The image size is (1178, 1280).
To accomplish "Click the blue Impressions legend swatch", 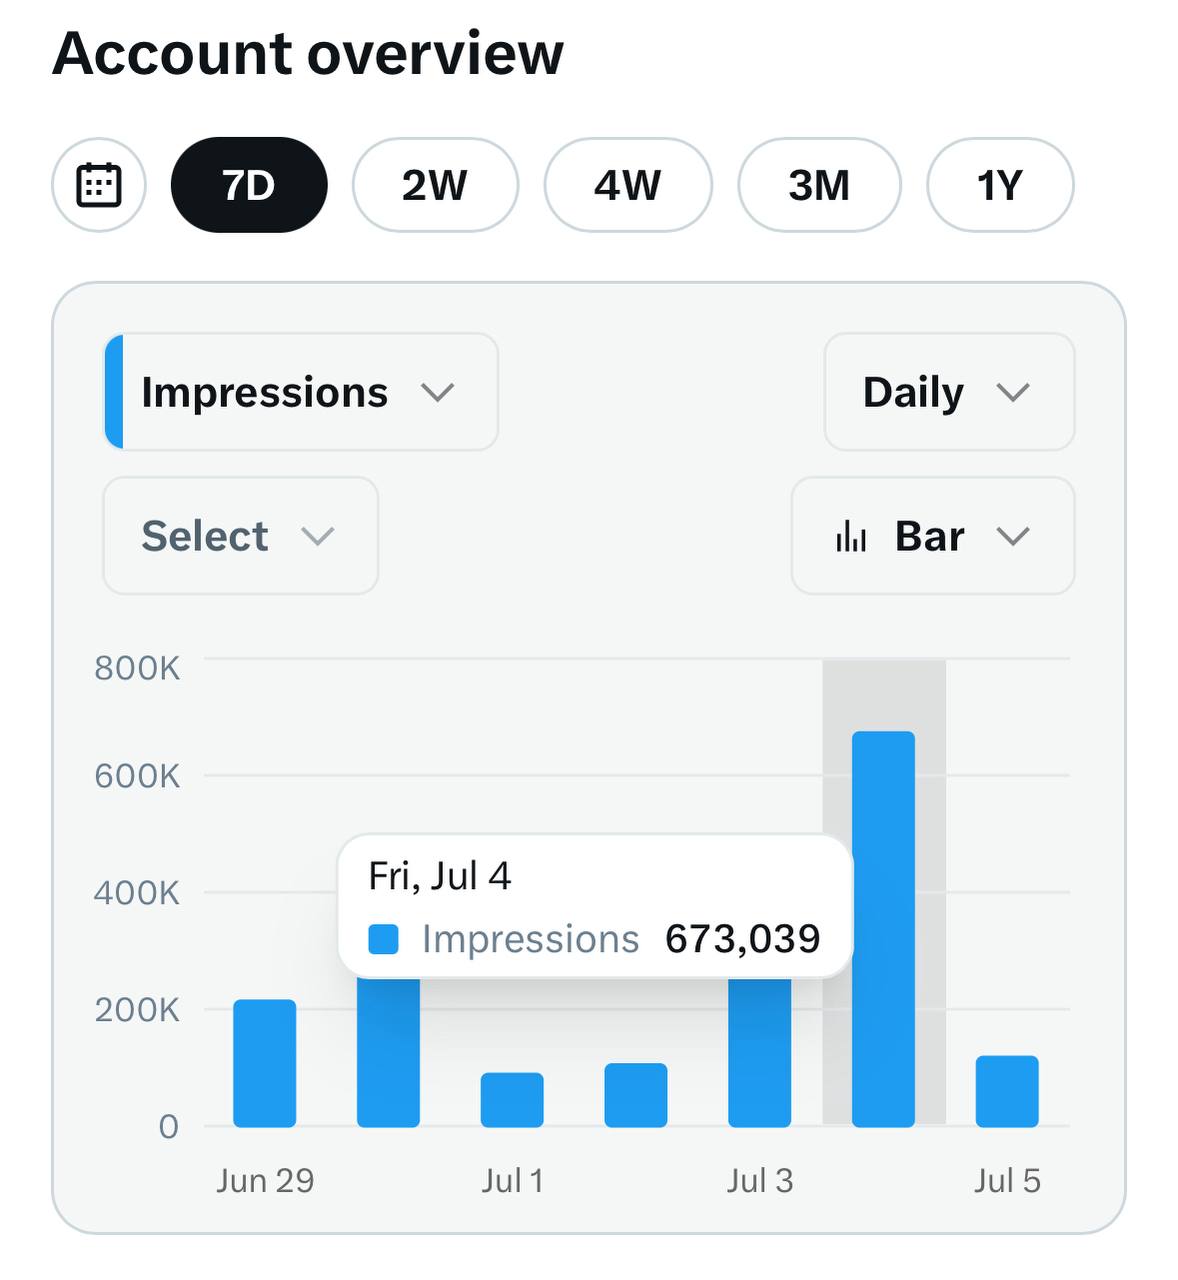I will tap(384, 939).
